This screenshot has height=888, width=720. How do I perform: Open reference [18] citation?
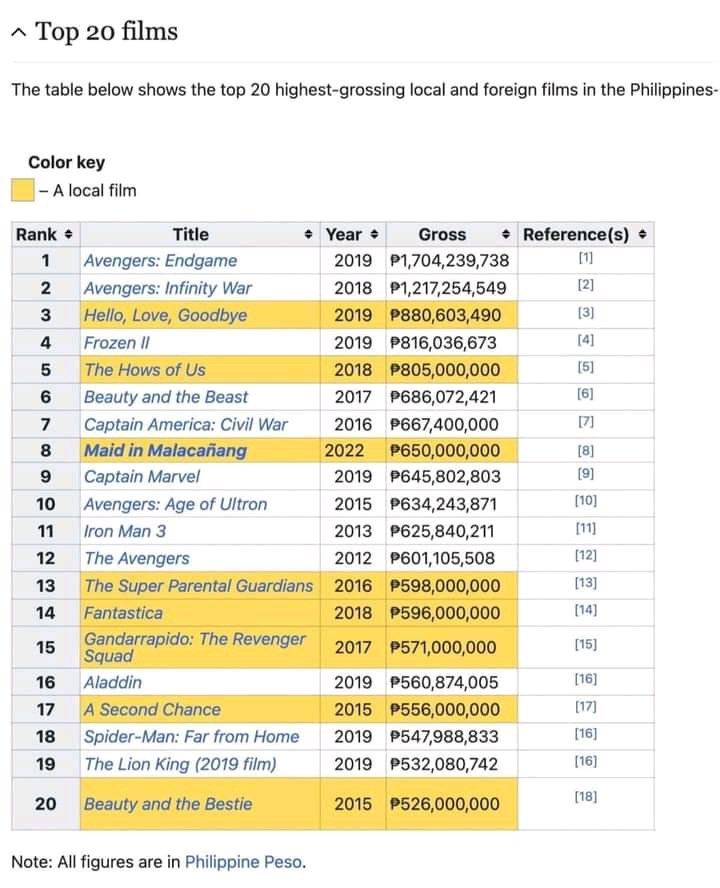586,797
